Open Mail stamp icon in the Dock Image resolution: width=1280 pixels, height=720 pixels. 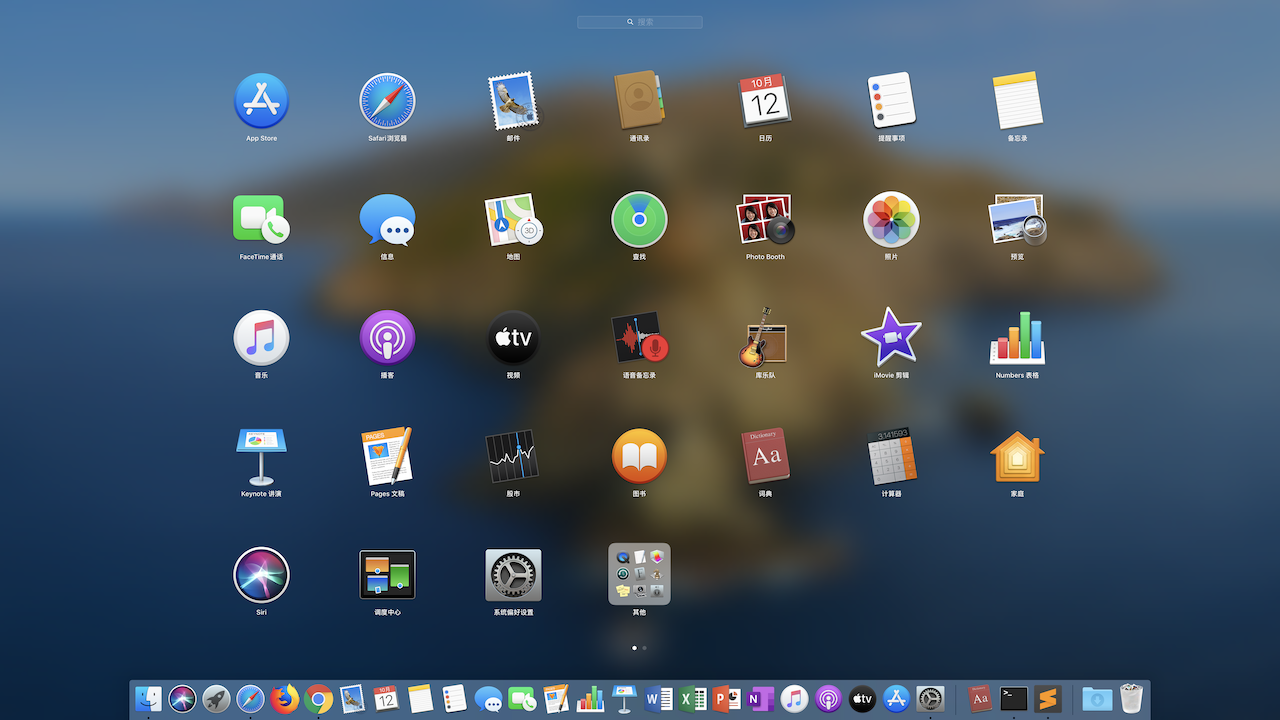352,698
